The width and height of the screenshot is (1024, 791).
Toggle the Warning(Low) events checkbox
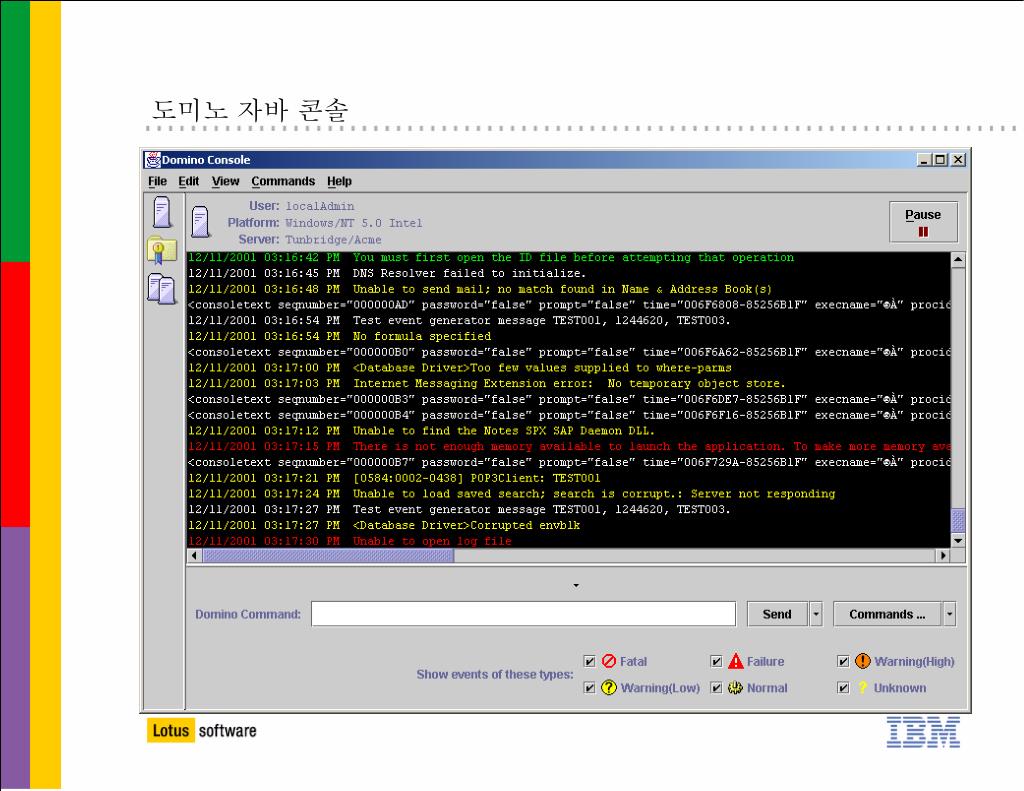tap(590, 688)
